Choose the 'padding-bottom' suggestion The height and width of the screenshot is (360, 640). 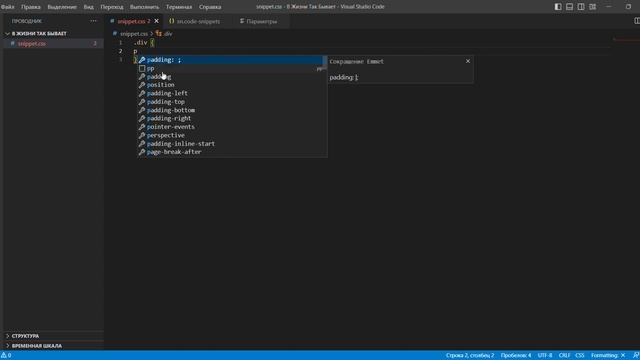click(x=231, y=110)
